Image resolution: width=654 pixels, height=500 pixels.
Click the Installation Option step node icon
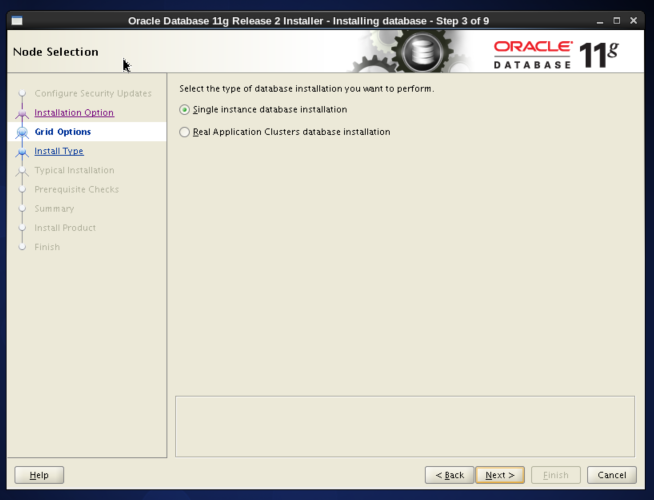tap(22, 113)
